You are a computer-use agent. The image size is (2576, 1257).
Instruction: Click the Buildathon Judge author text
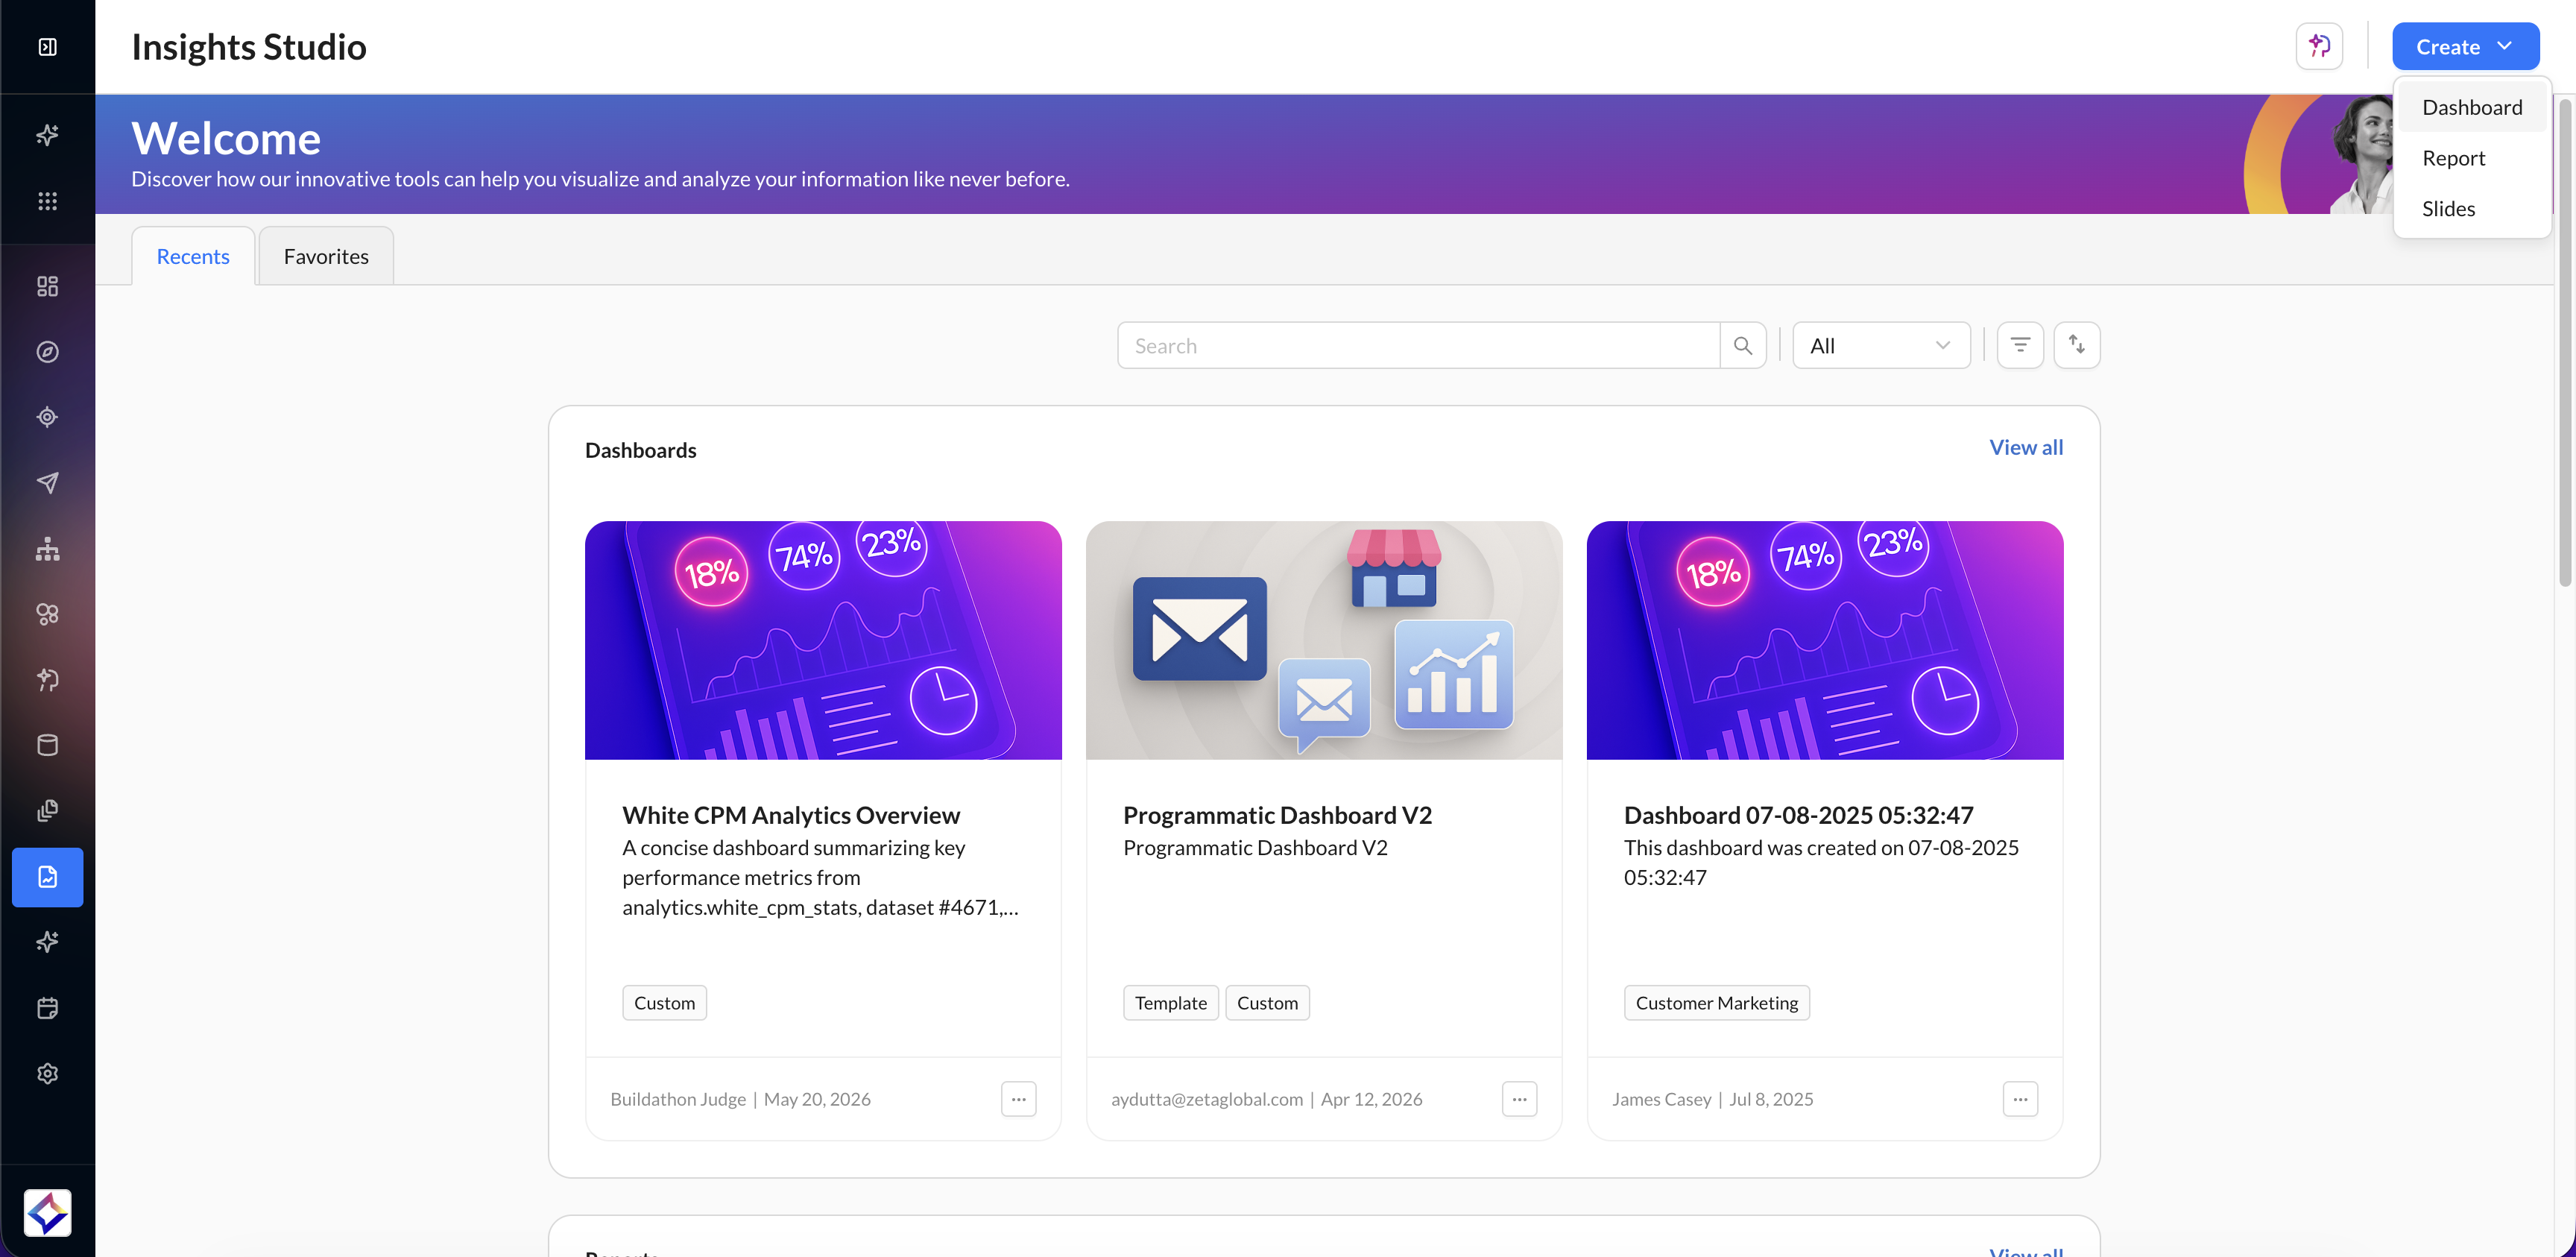[x=678, y=1099]
